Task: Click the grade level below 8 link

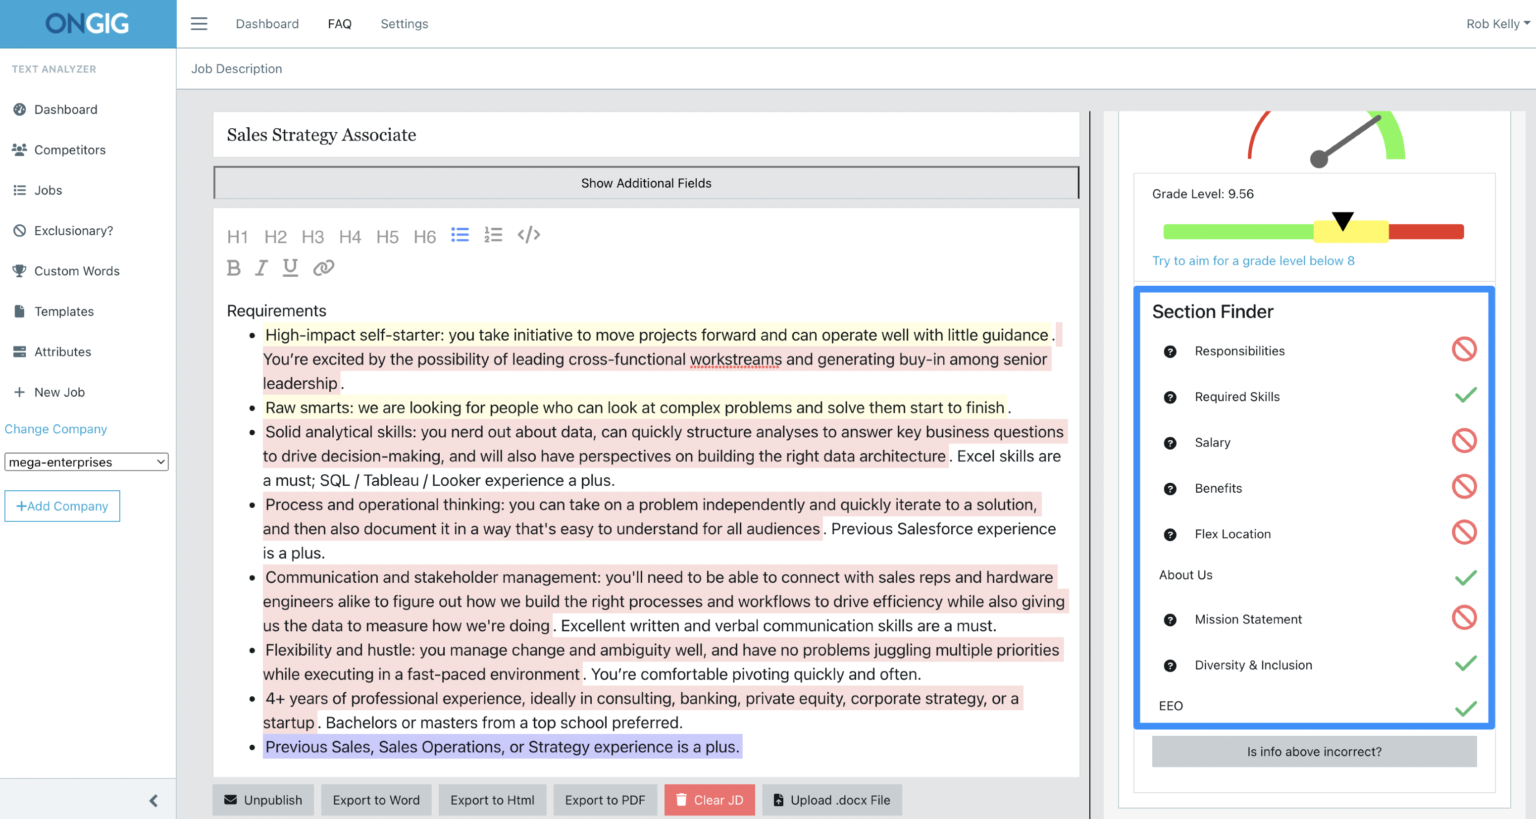Action: click(x=1253, y=260)
